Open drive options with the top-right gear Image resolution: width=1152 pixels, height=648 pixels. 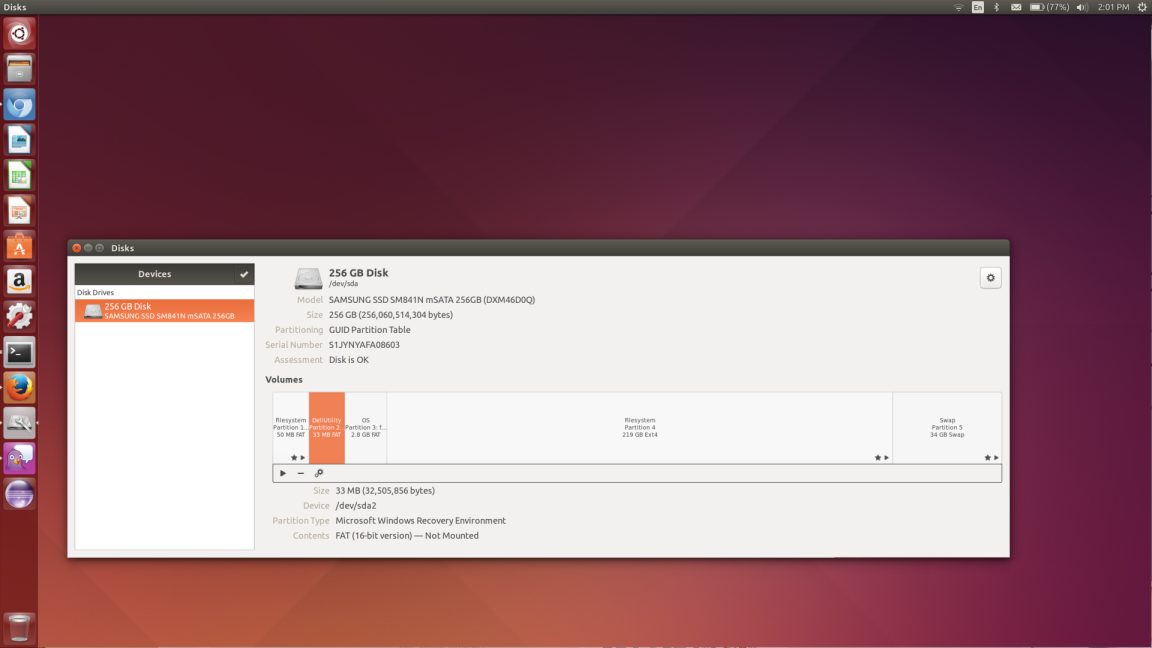coord(990,277)
